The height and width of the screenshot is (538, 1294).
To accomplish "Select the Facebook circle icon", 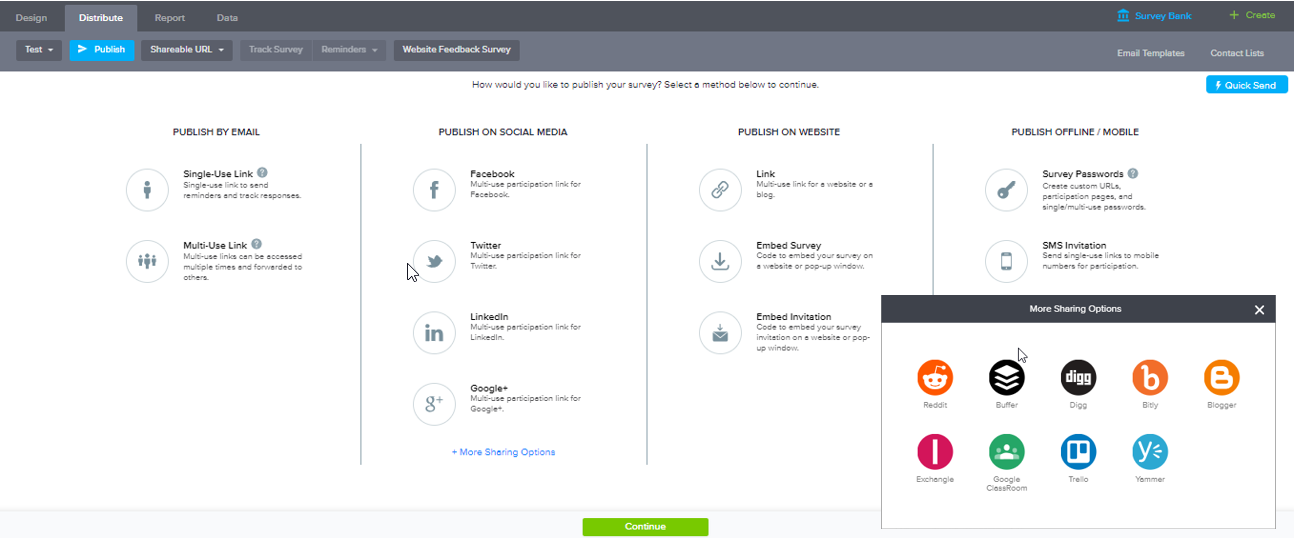I will click(x=434, y=190).
